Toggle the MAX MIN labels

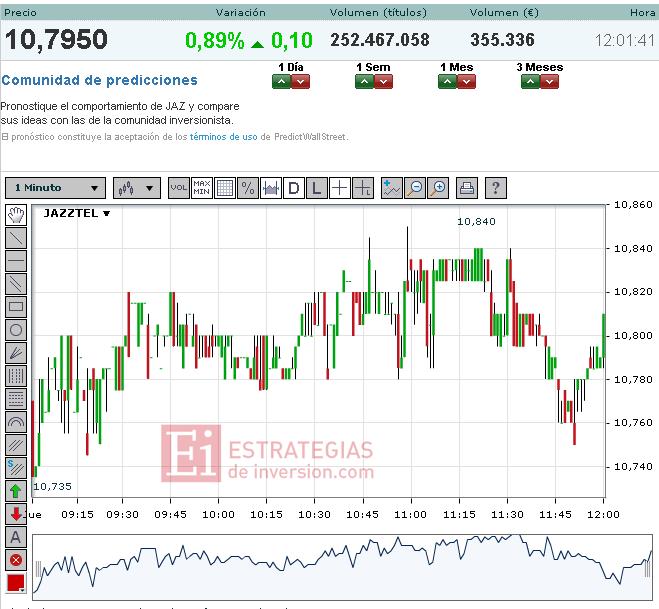pyautogui.click(x=202, y=187)
